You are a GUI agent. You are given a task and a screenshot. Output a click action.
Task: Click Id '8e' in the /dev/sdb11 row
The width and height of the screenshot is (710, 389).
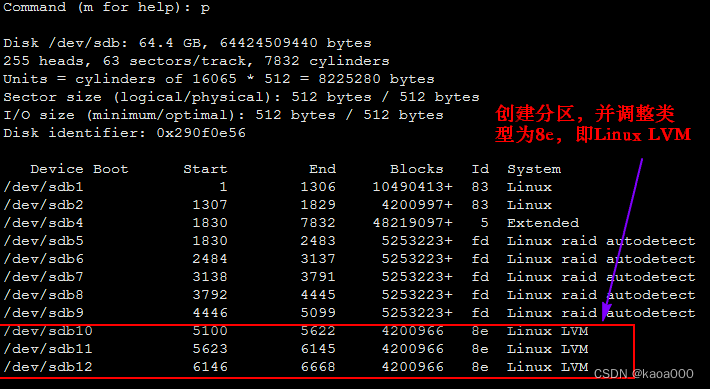480,349
